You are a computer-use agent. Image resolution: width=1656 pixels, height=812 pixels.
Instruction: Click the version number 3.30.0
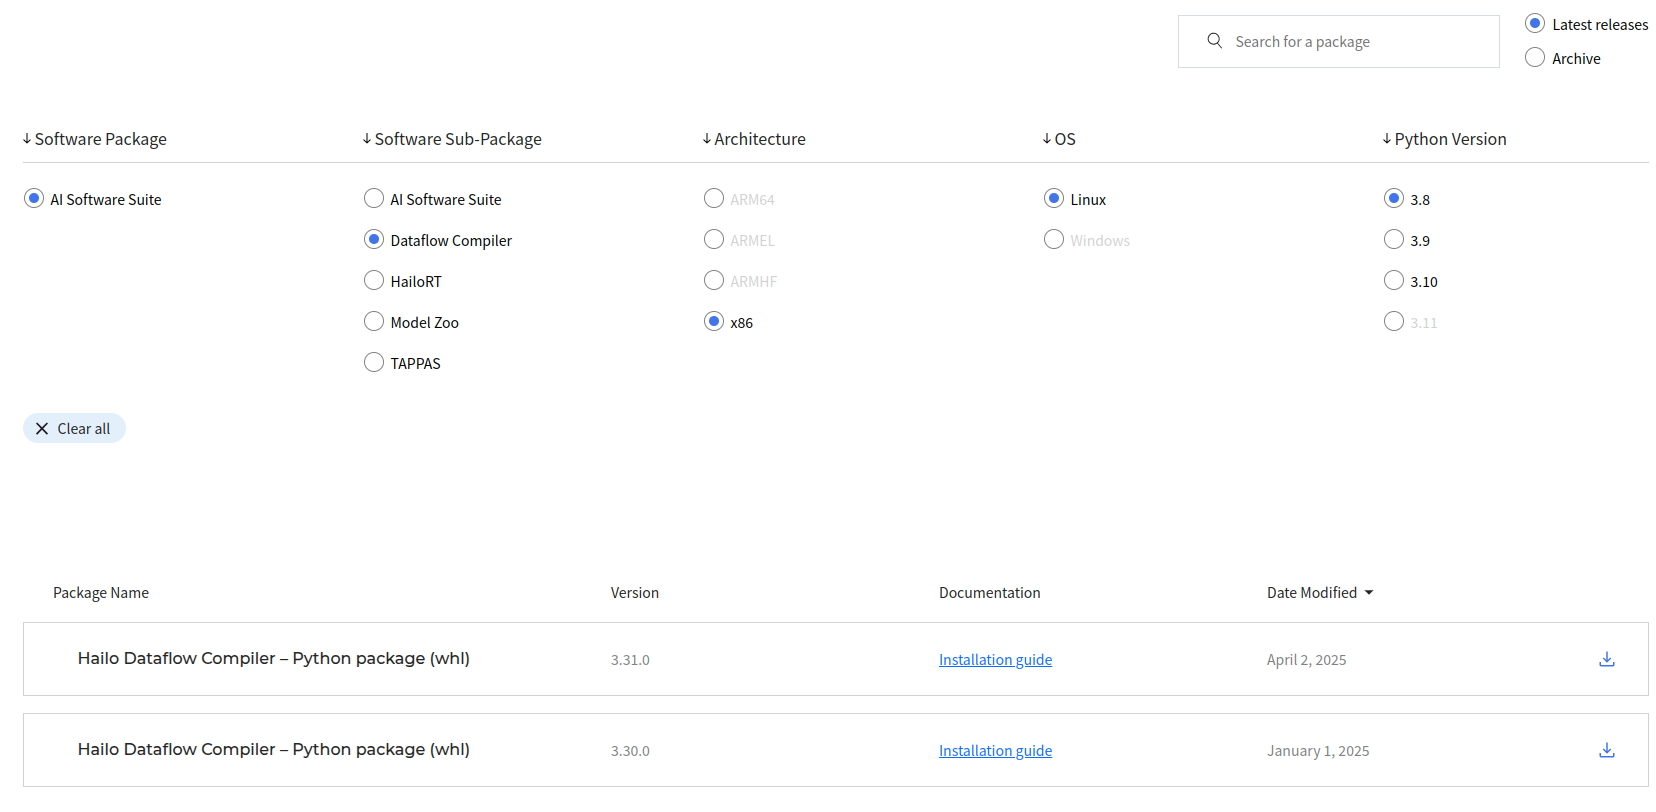pos(630,751)
